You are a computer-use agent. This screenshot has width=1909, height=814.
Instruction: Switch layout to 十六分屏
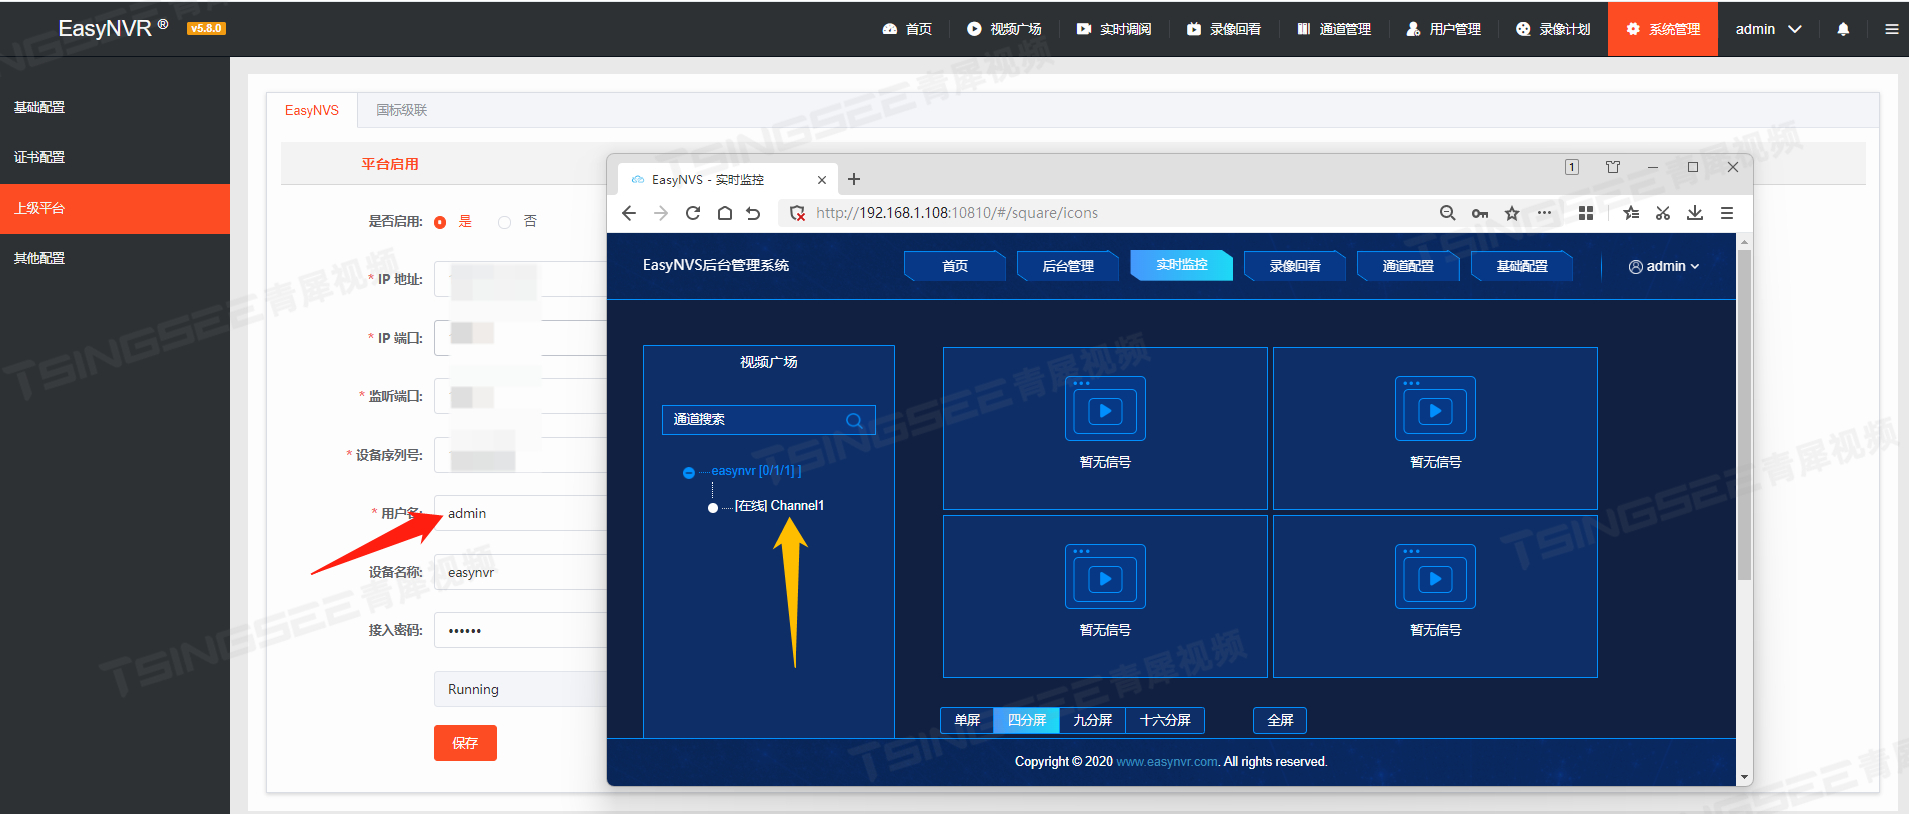click(1165, 720)
